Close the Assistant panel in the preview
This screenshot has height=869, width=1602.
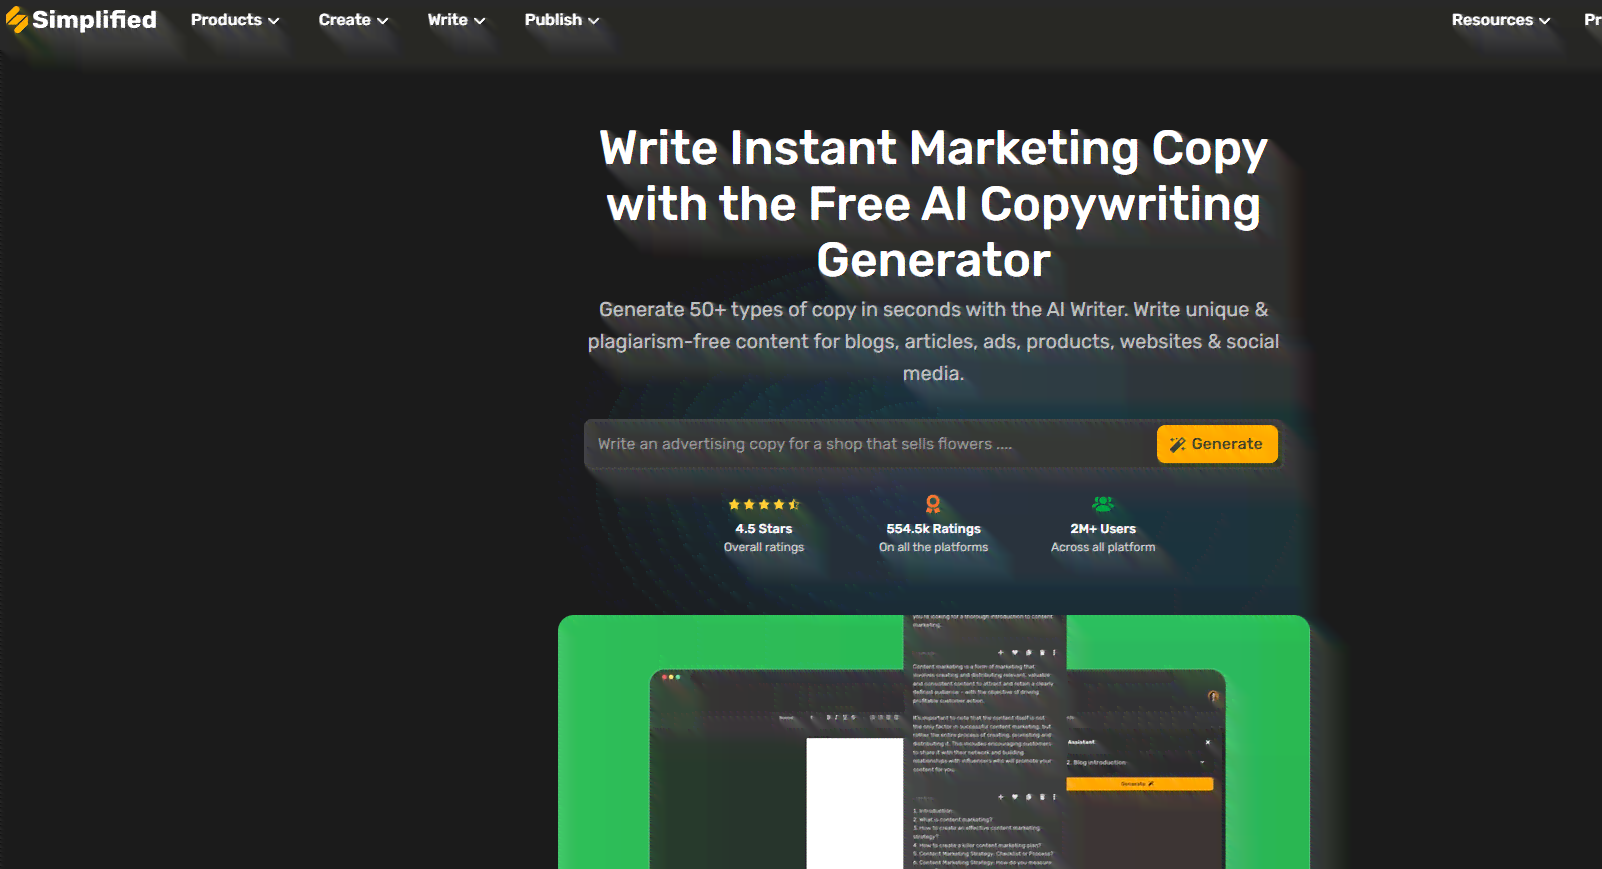click(x=1208, y=742)
